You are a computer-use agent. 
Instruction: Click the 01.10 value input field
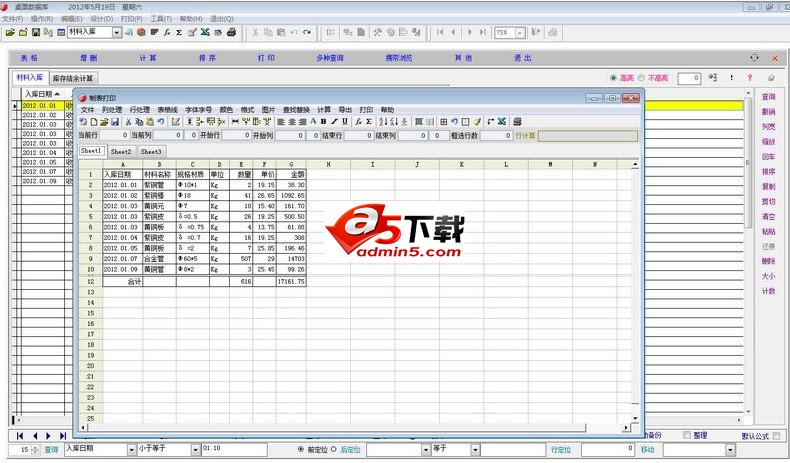tap(234, 449)
